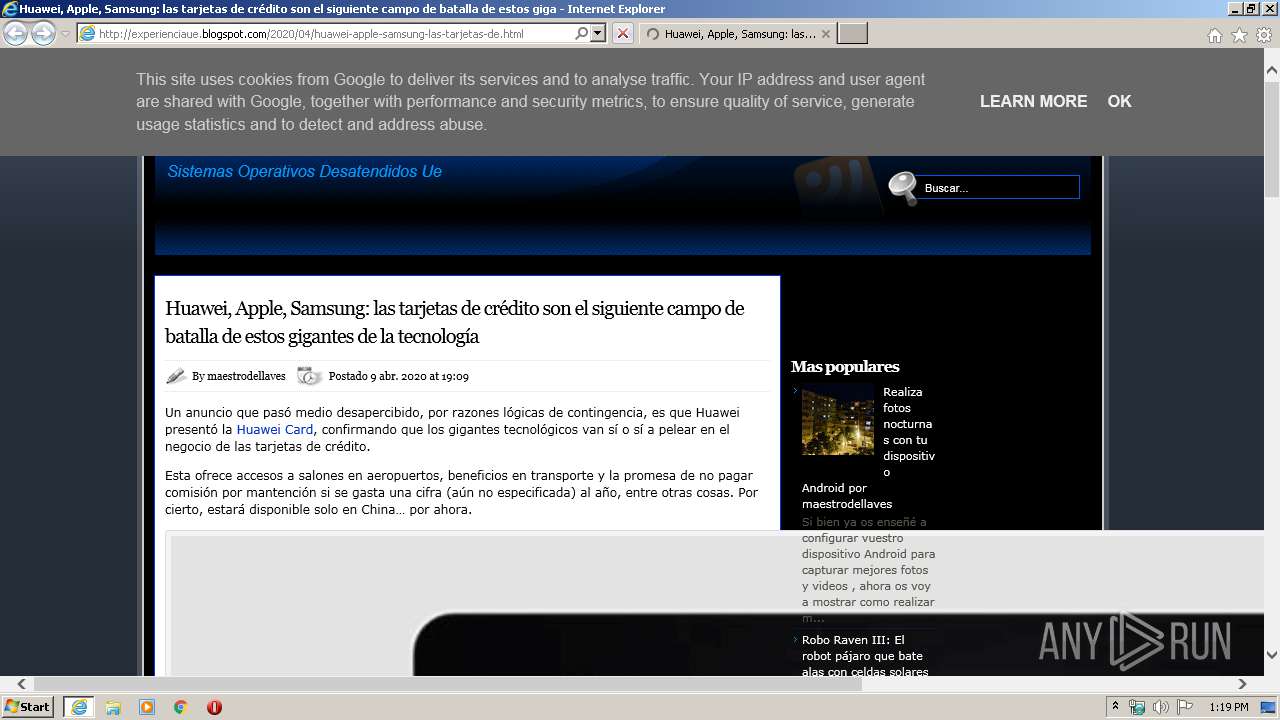Click the taskbar clock showing 1:19 PM

pyautogui.click(x=1229, y=707)
